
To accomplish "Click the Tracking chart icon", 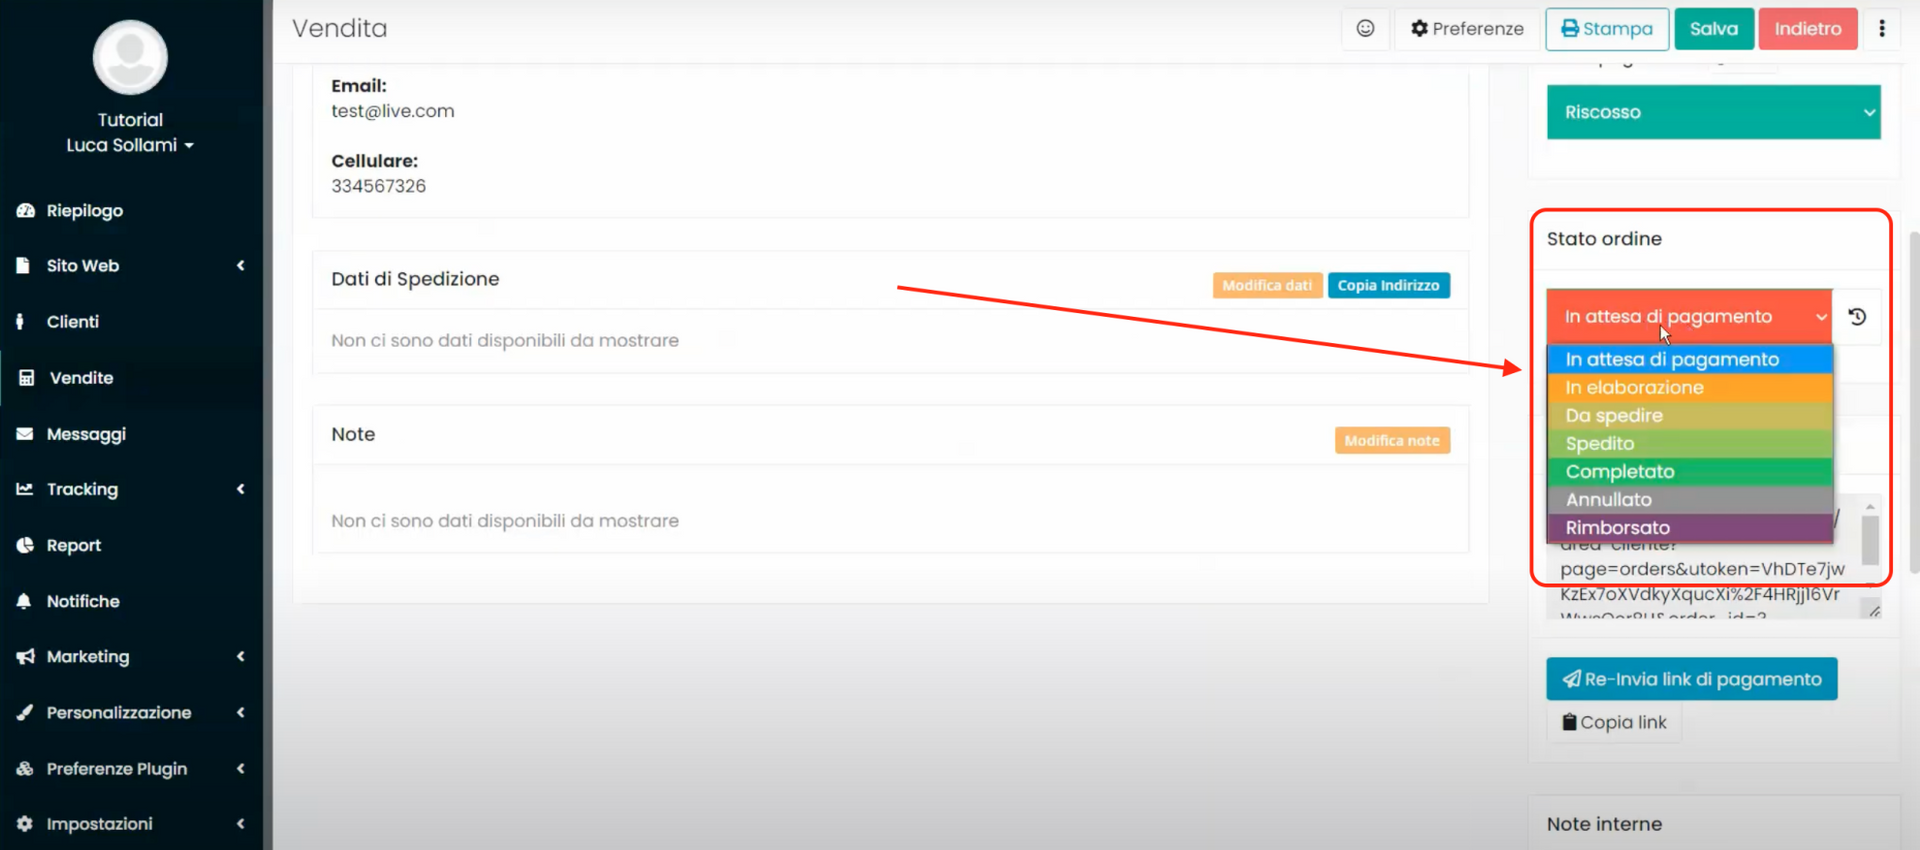I will coord(25,489).
